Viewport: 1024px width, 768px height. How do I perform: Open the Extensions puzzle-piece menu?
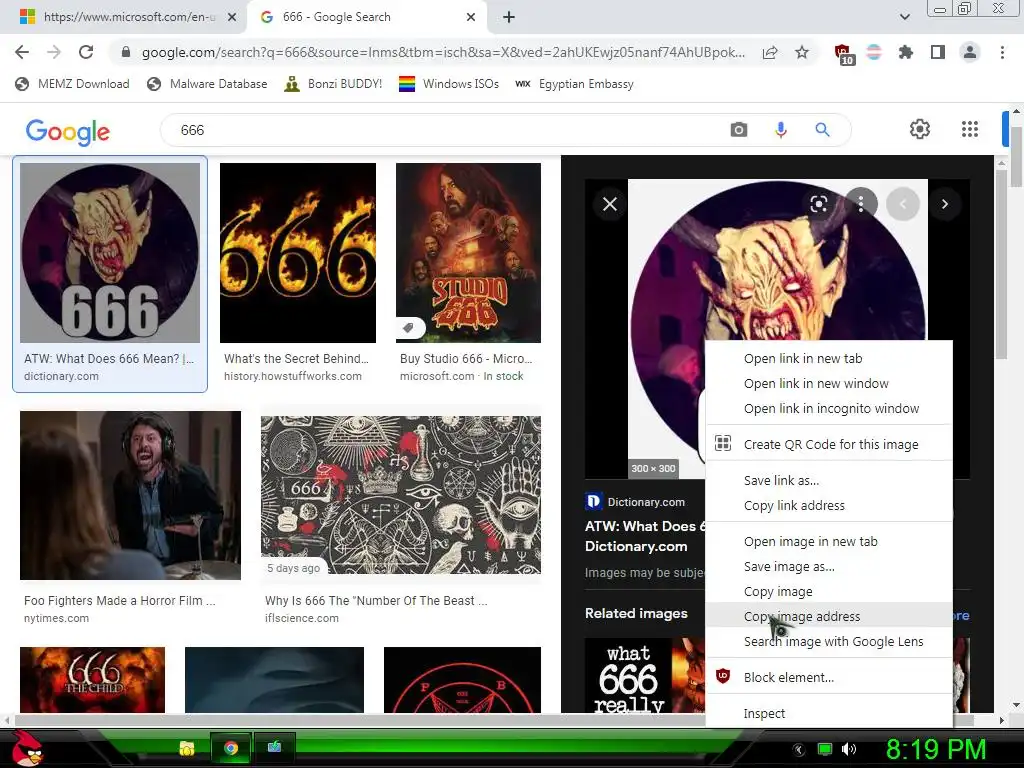[906, 52]
